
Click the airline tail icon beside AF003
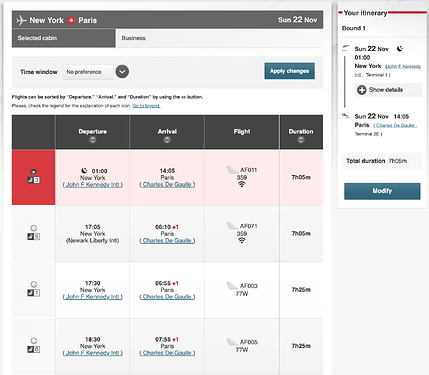[232, 286]
